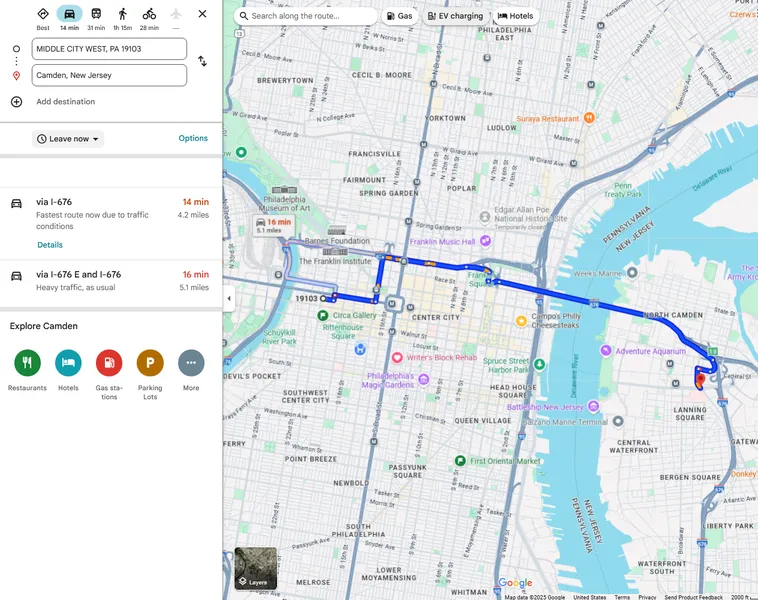
Task: Open the Leave now dropdown
Action: coord(68,139)
